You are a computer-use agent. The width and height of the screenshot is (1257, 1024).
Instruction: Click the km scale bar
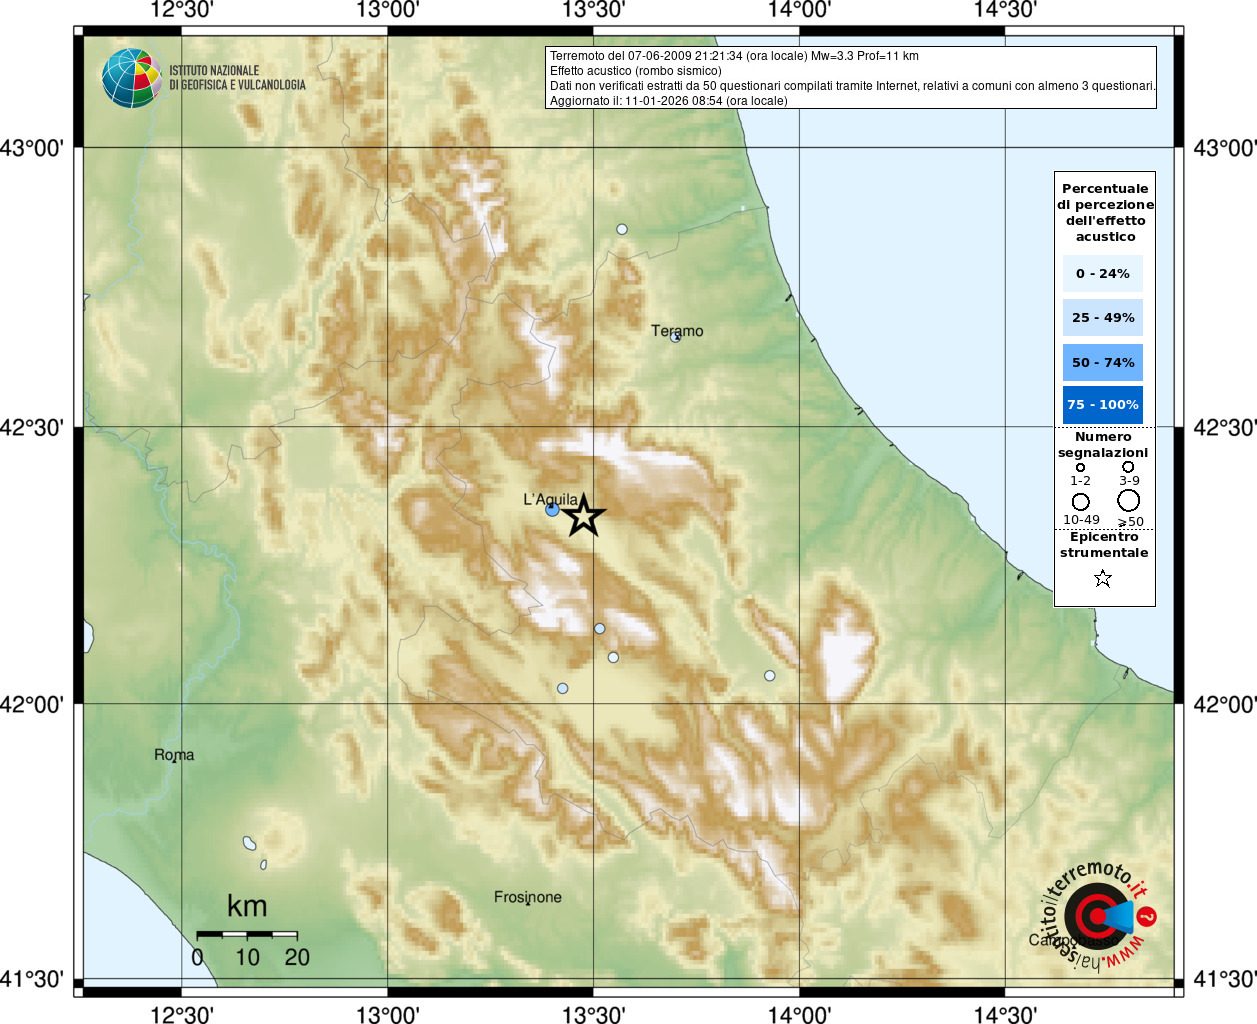(247, 934)
